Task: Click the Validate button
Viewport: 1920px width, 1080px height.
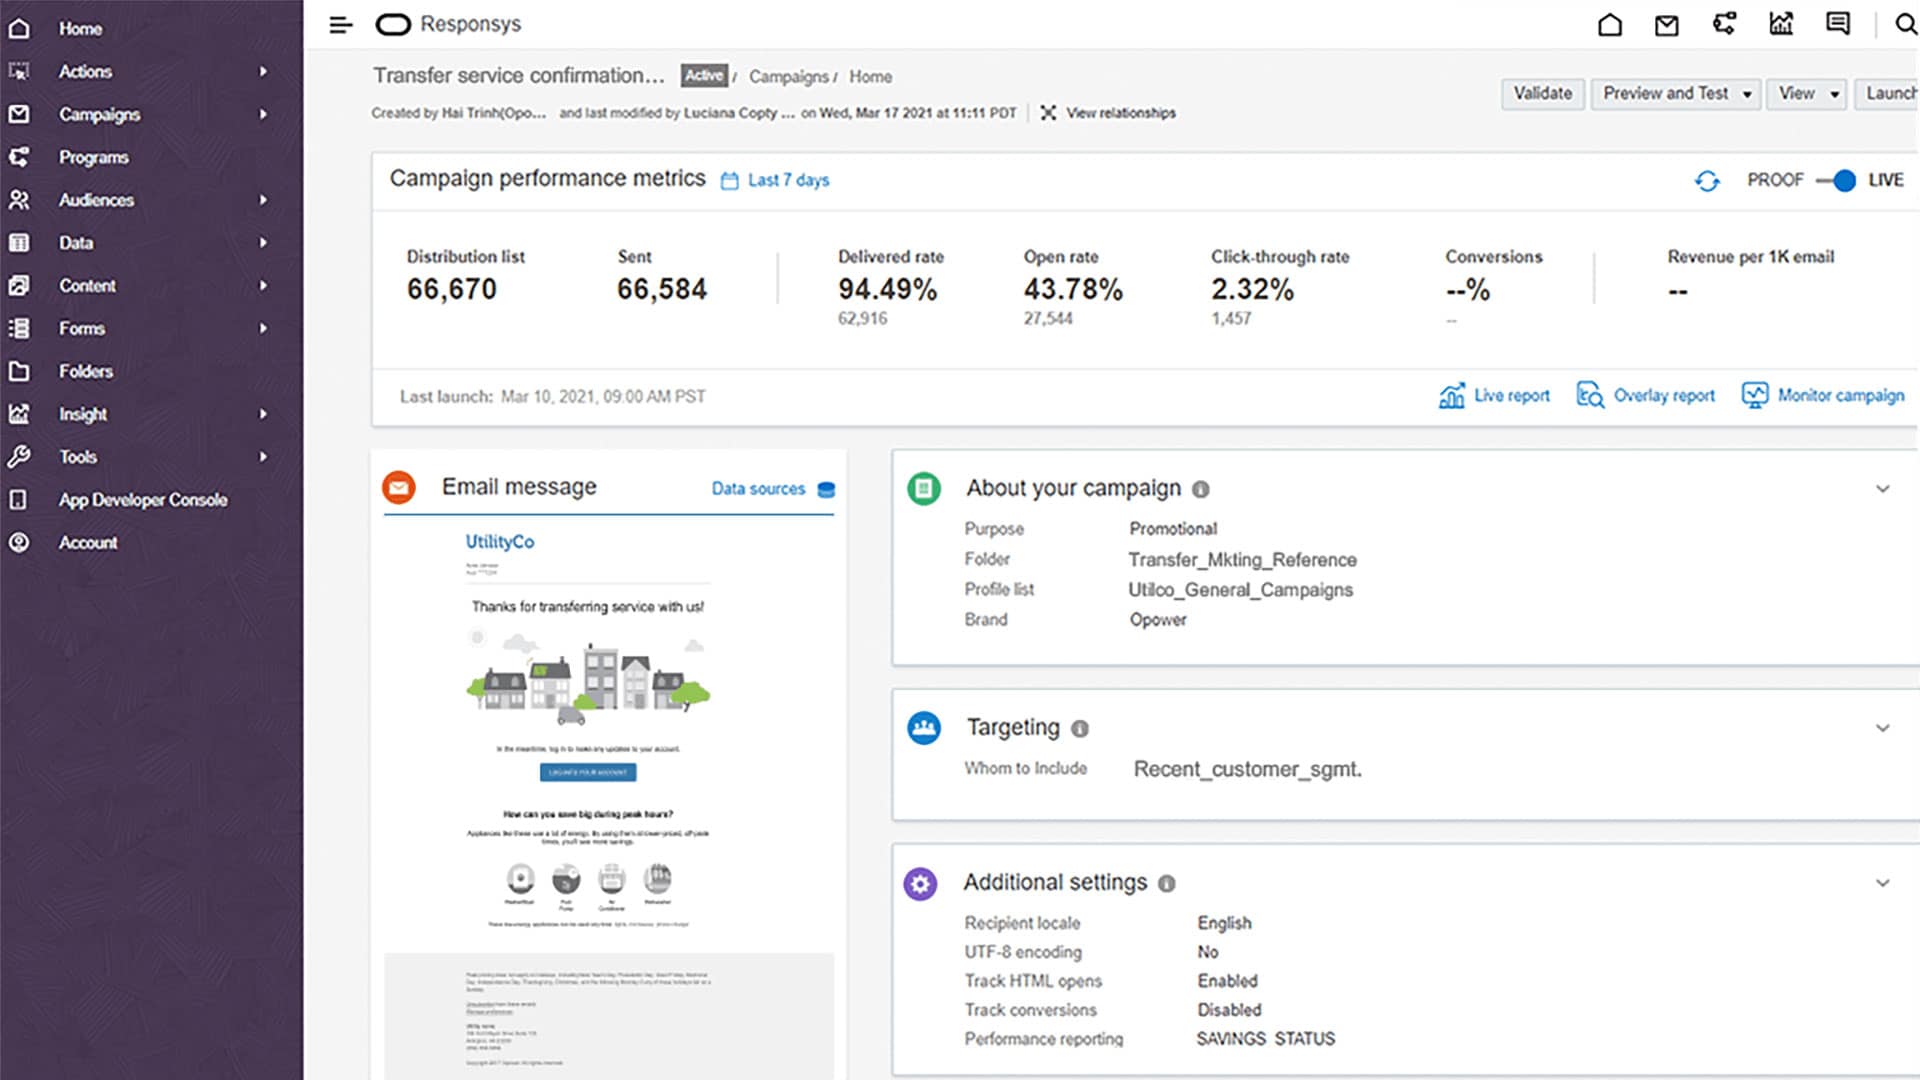Action: 1542,93
